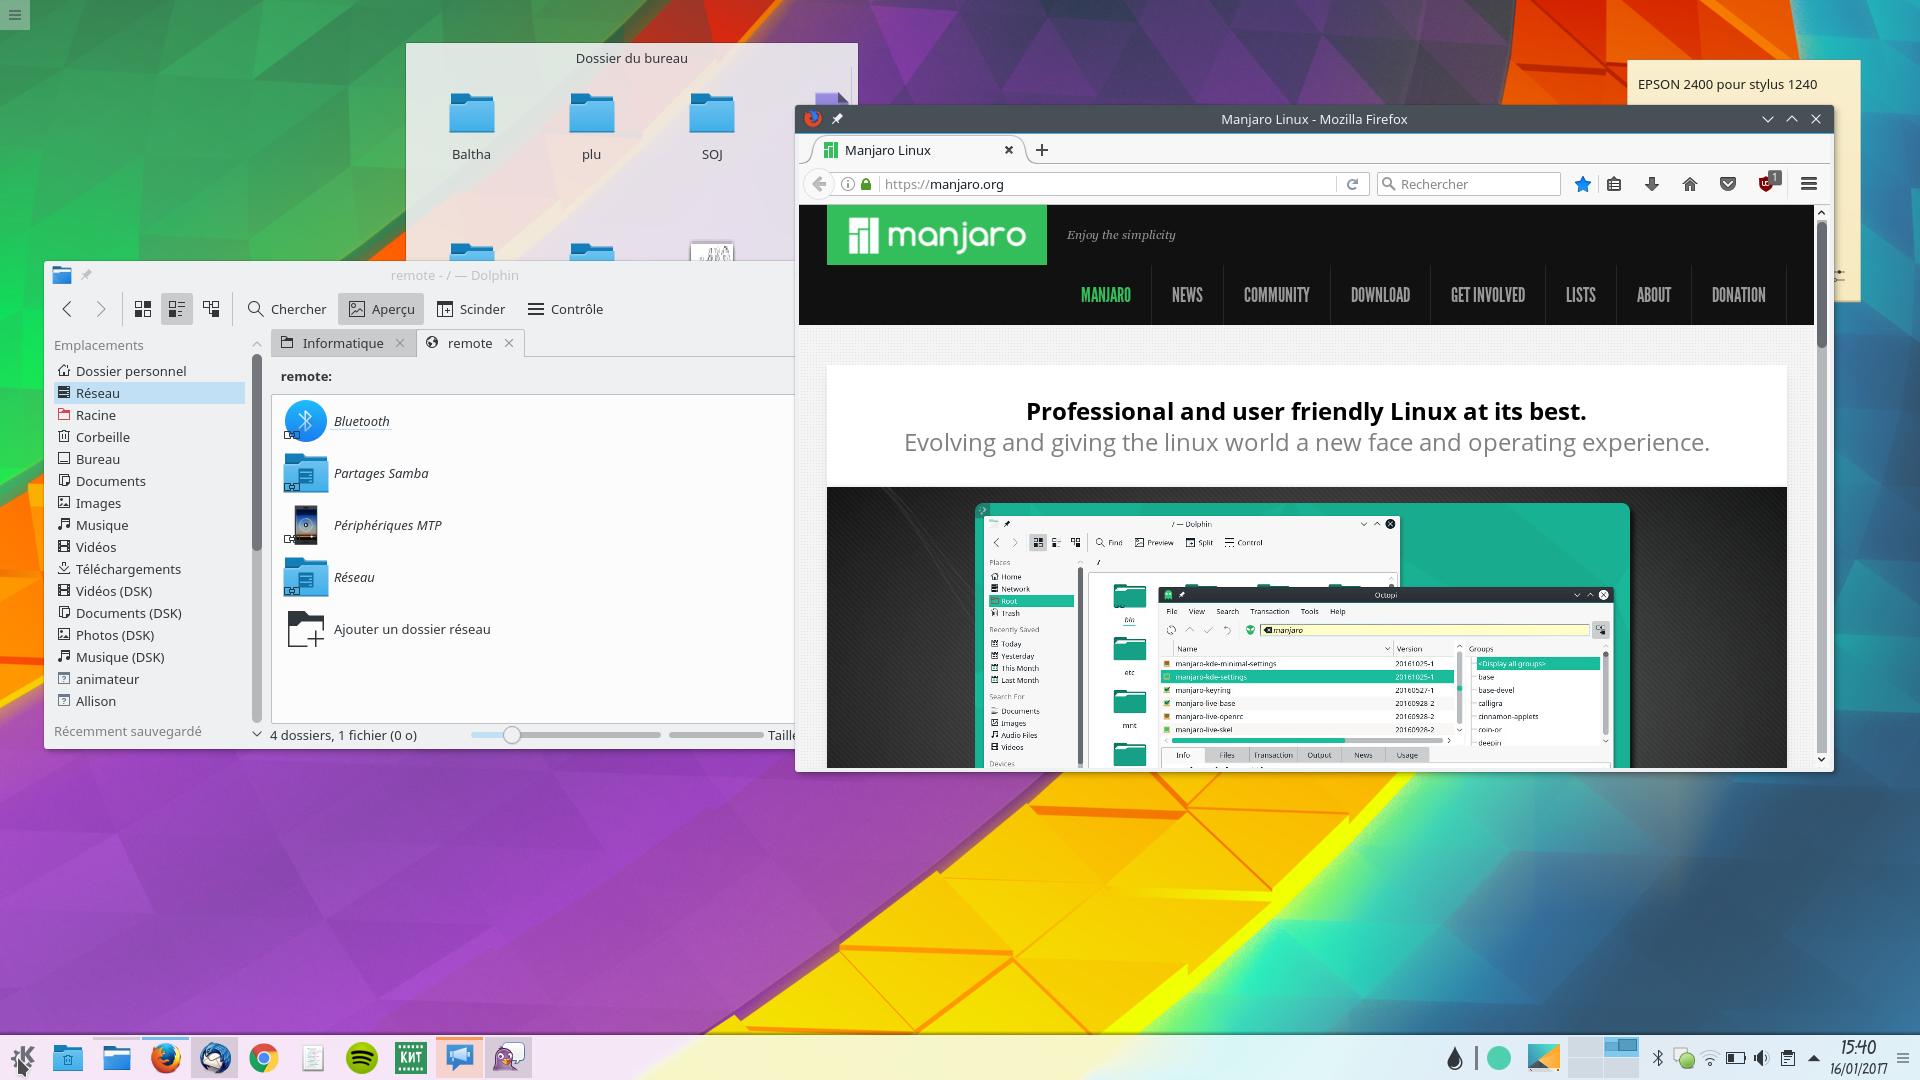Launch Spotify from the taskbar
1920x1080 pixels.
pos(362,1058)
